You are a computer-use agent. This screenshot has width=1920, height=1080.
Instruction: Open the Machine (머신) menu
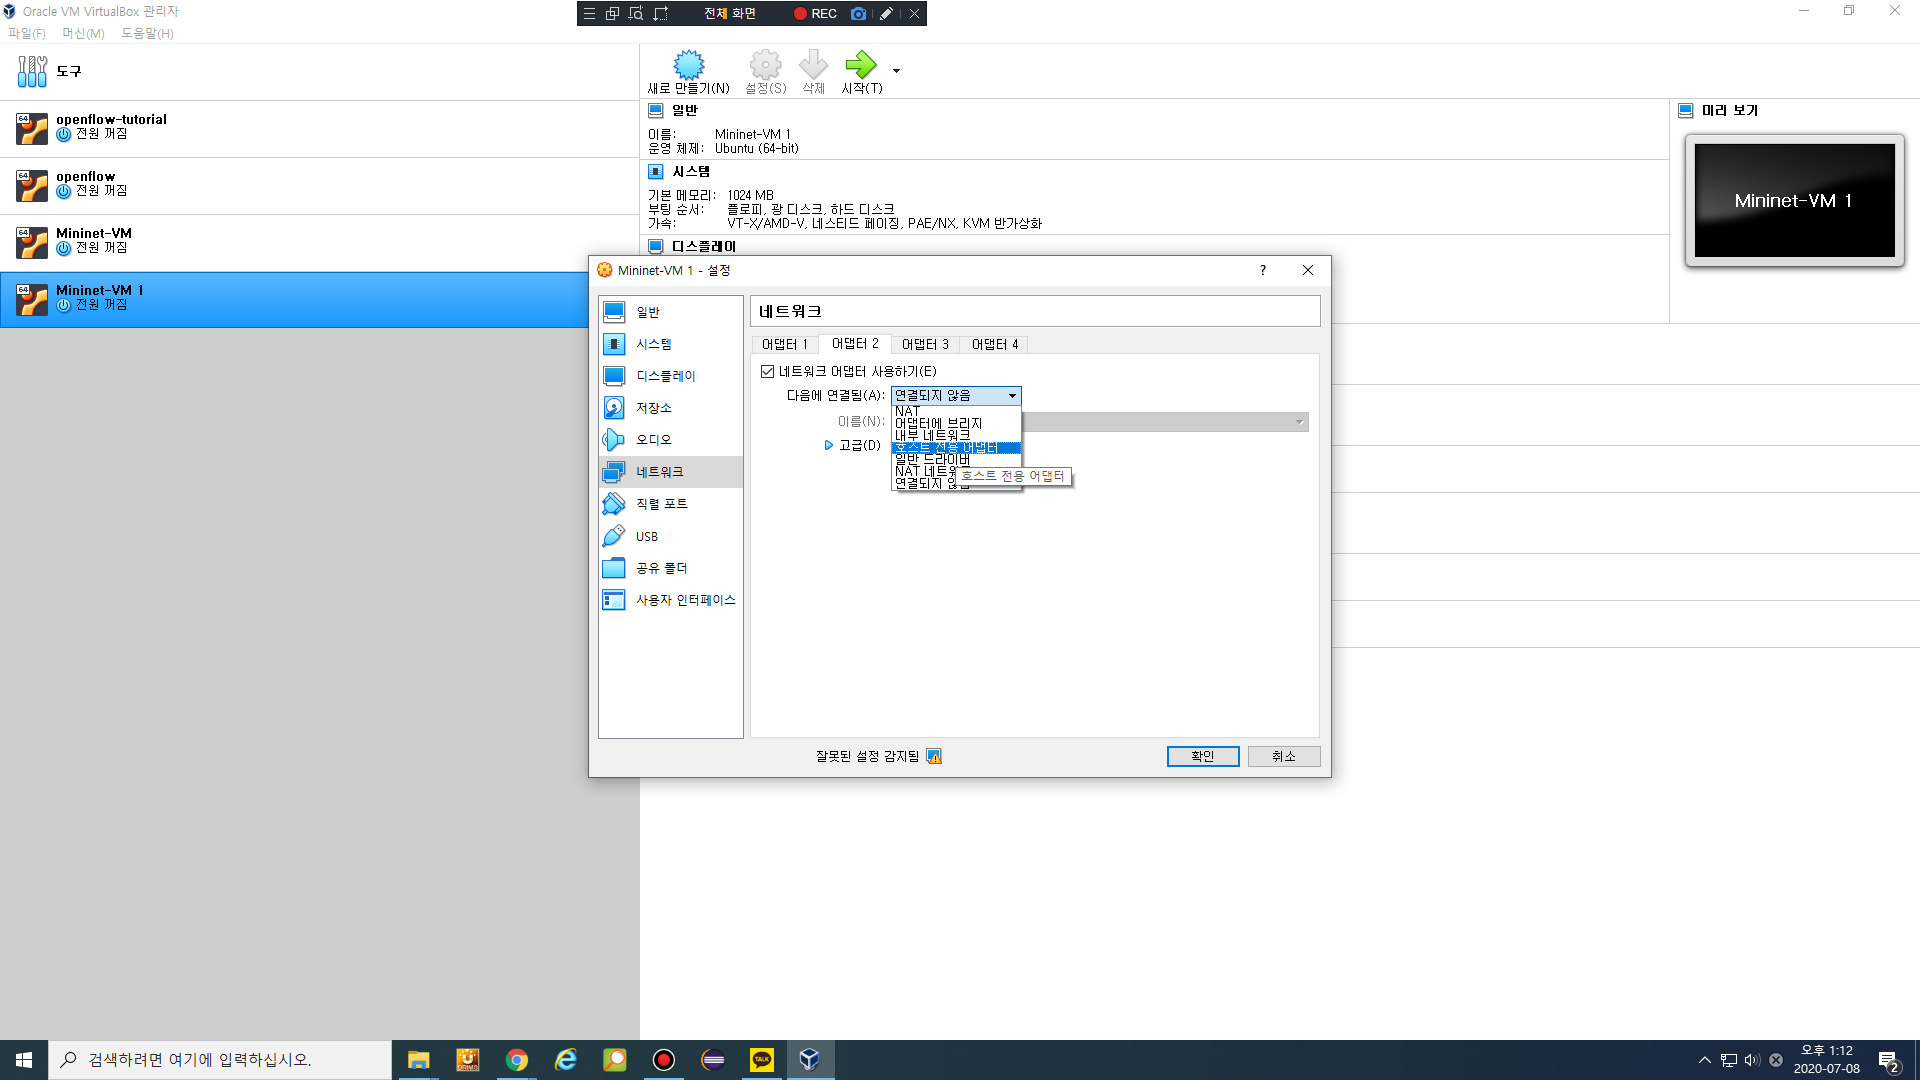point(83,33)
